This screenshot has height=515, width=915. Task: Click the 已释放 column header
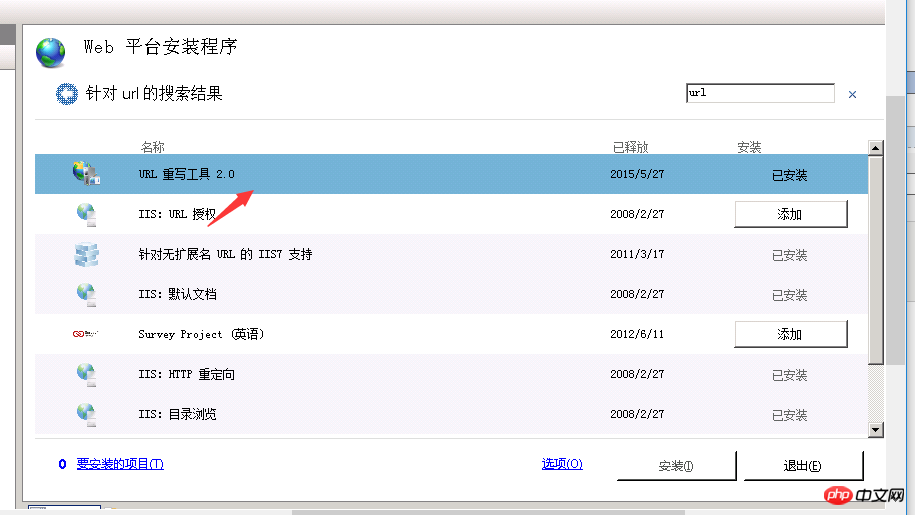click(x=631, y=147)
